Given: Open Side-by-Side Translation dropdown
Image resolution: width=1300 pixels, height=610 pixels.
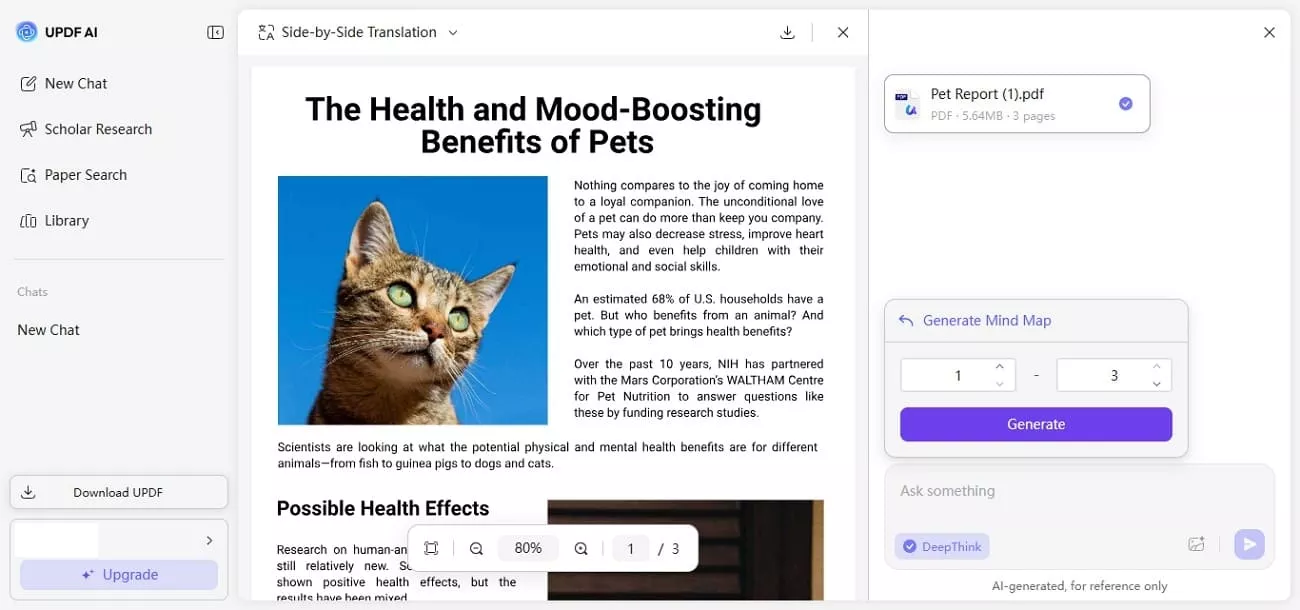Looking at the screenshot, I should pos(358,32).
